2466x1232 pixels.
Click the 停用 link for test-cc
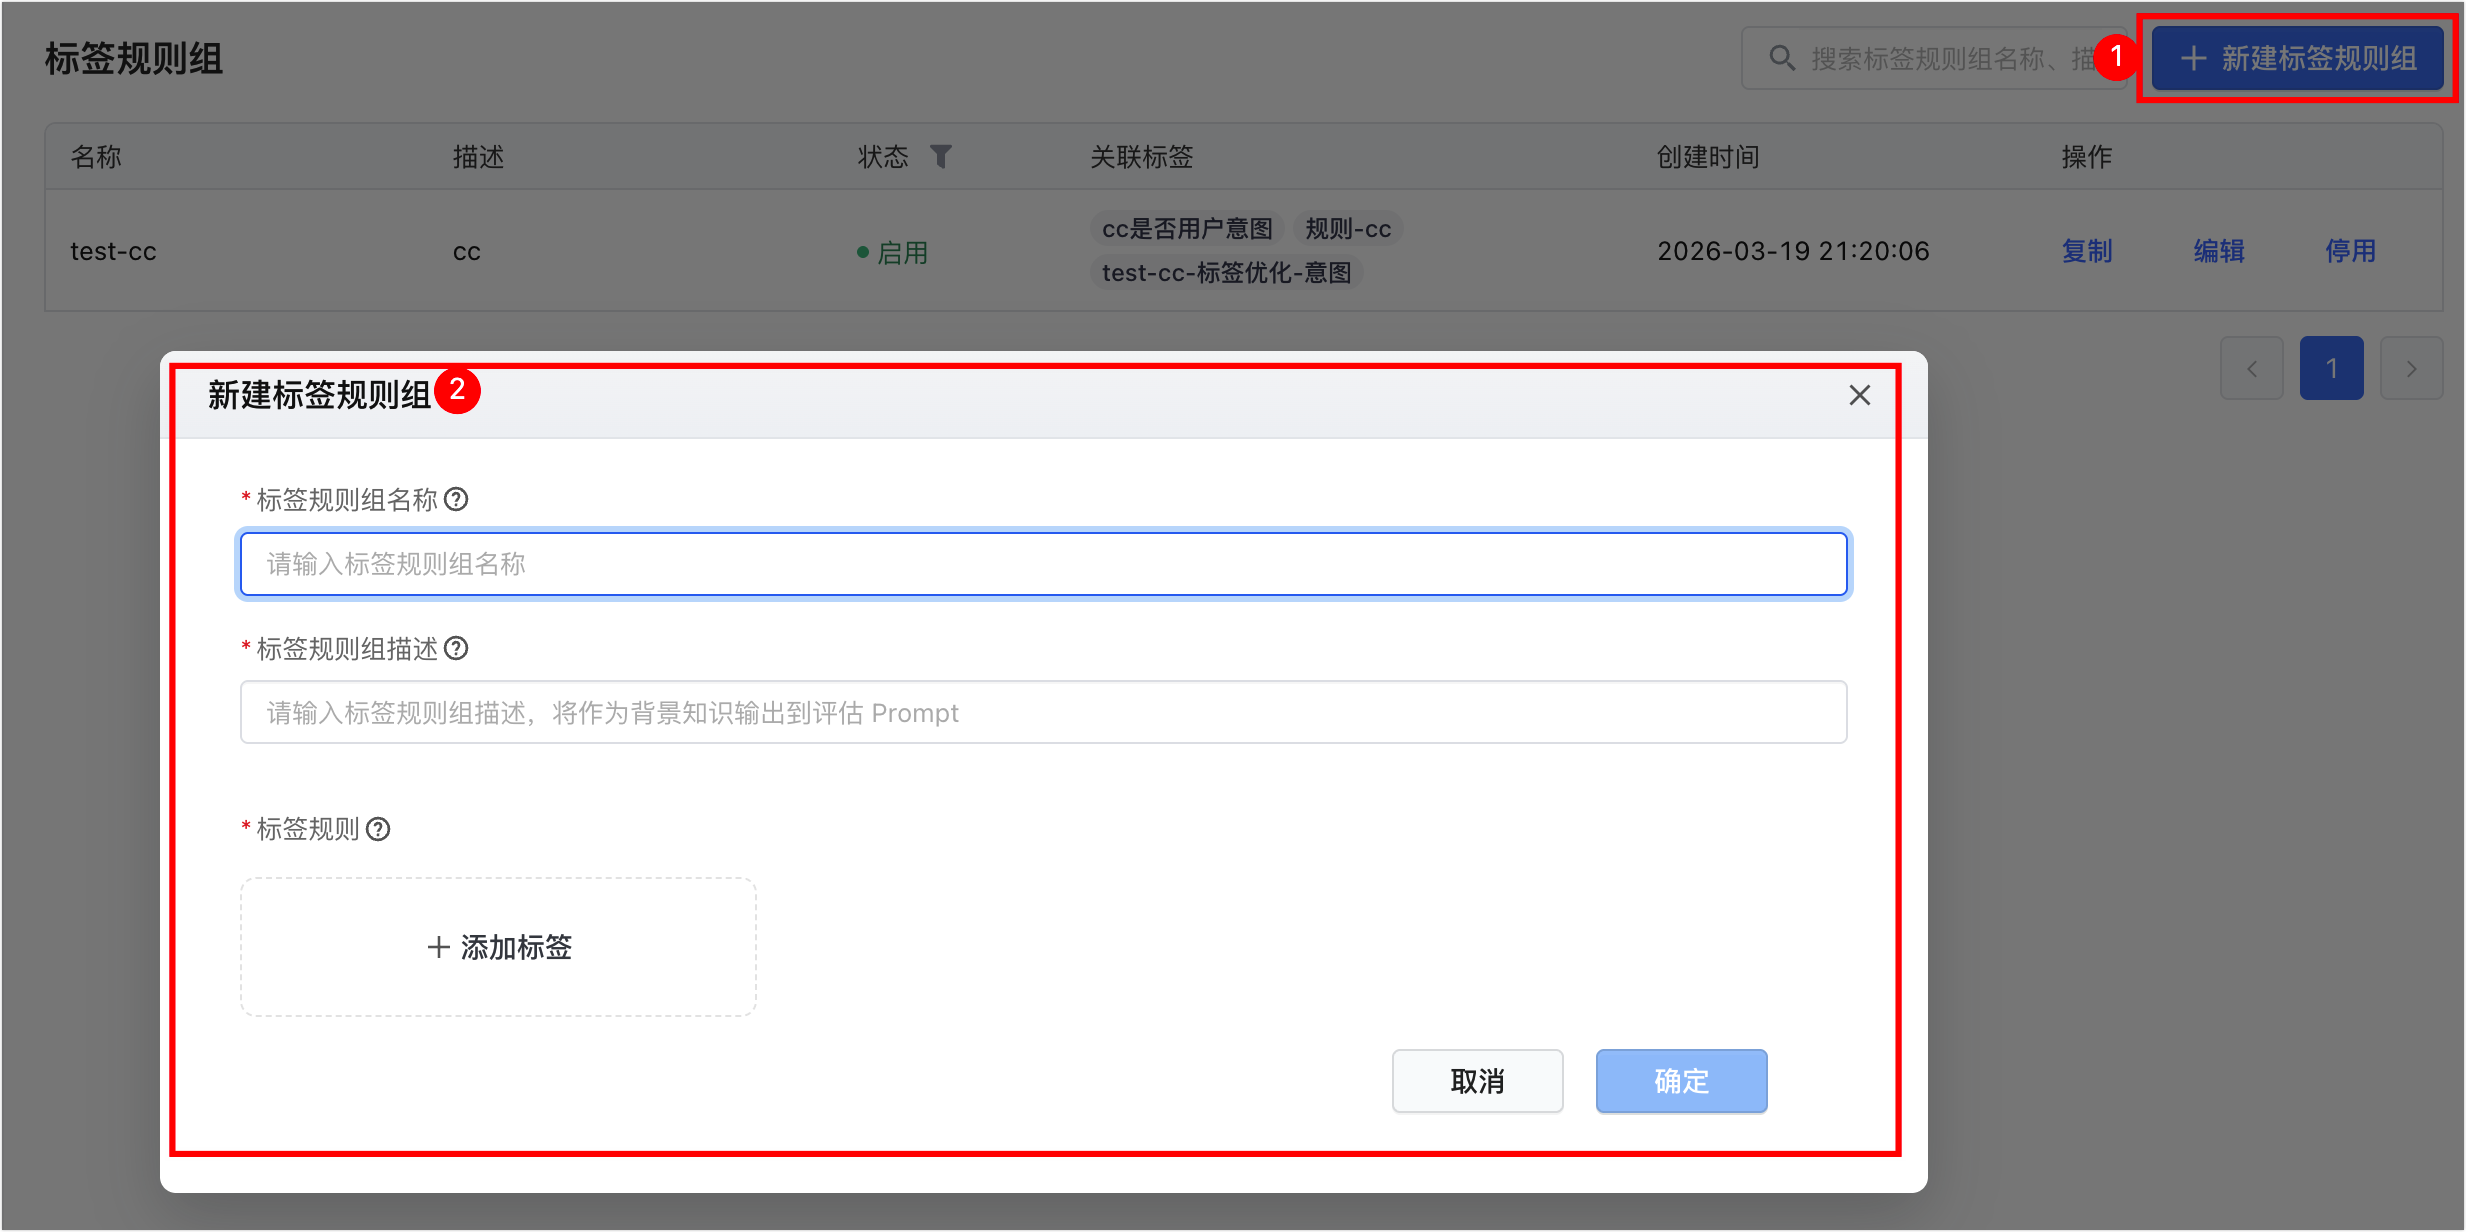[x=2350, y=251]
